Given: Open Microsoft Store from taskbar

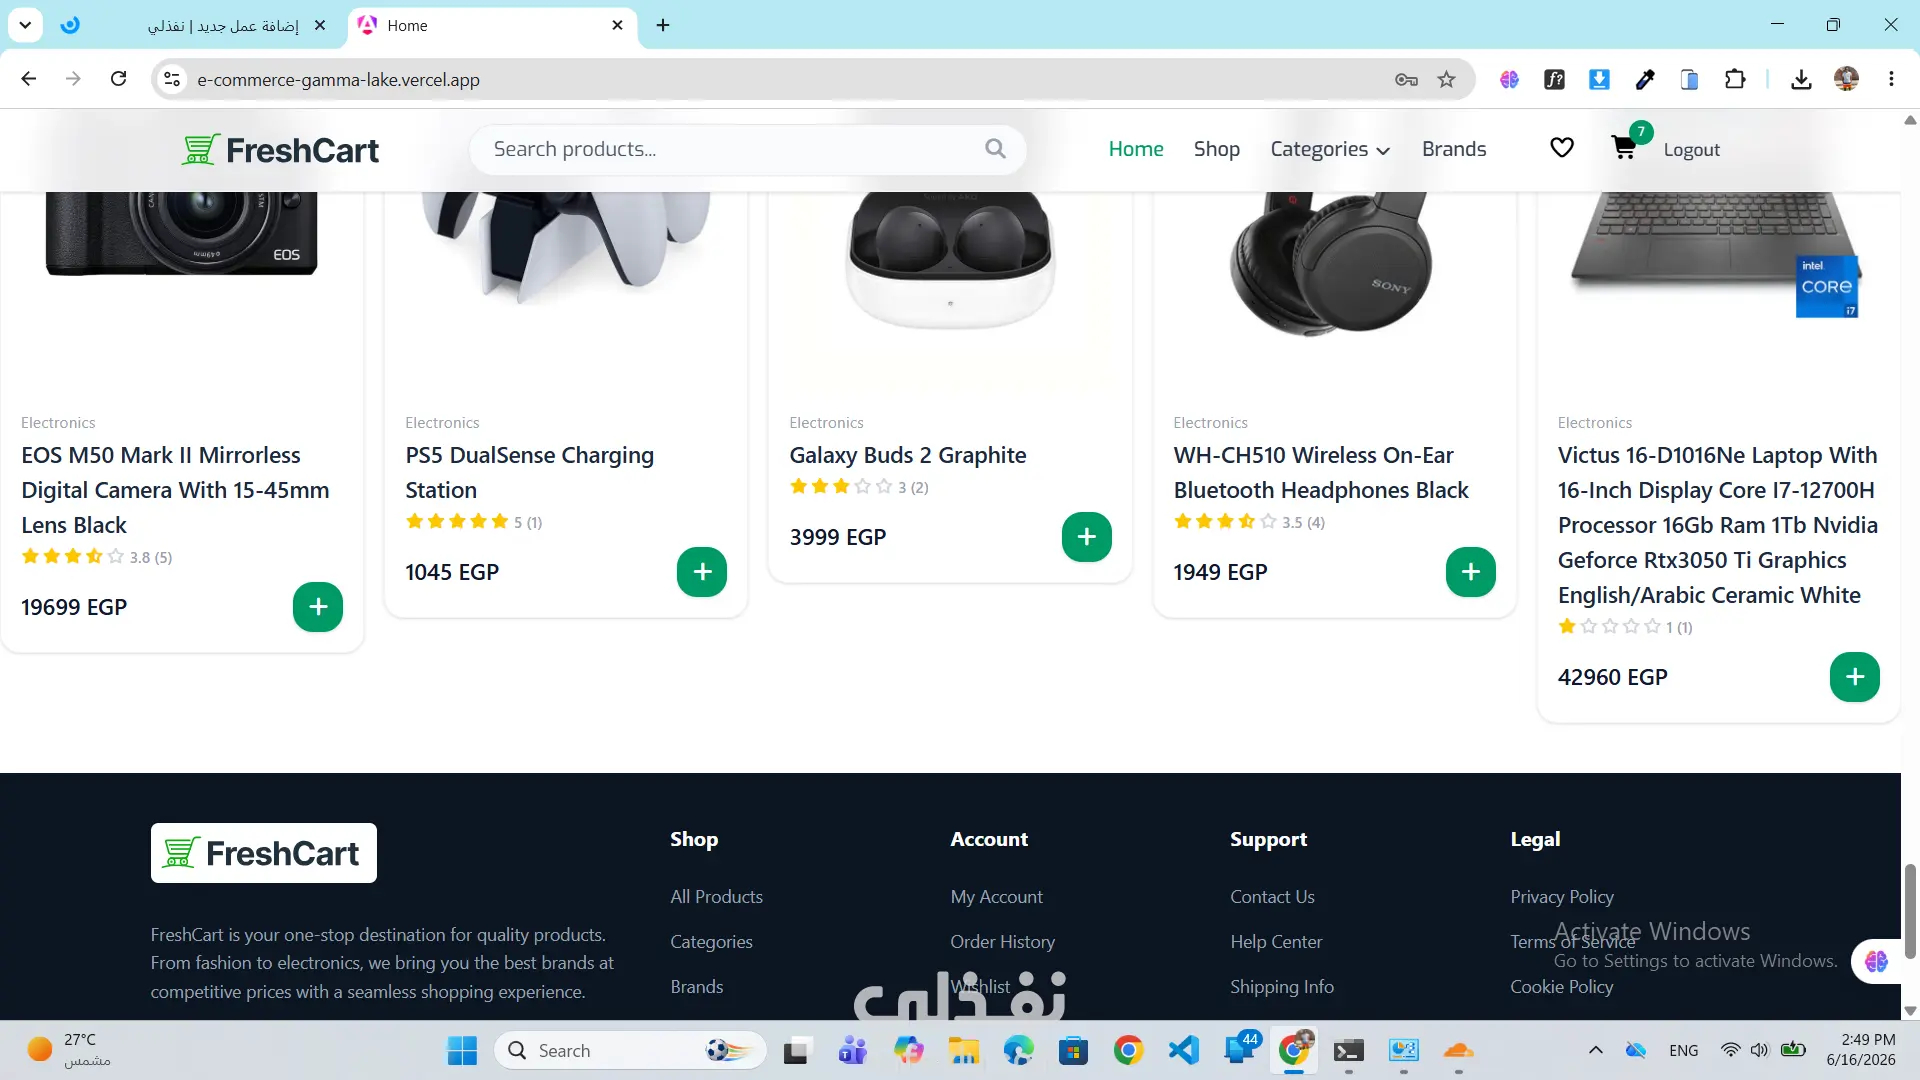Looking at the screenshot, I should coord(1073,1051).
